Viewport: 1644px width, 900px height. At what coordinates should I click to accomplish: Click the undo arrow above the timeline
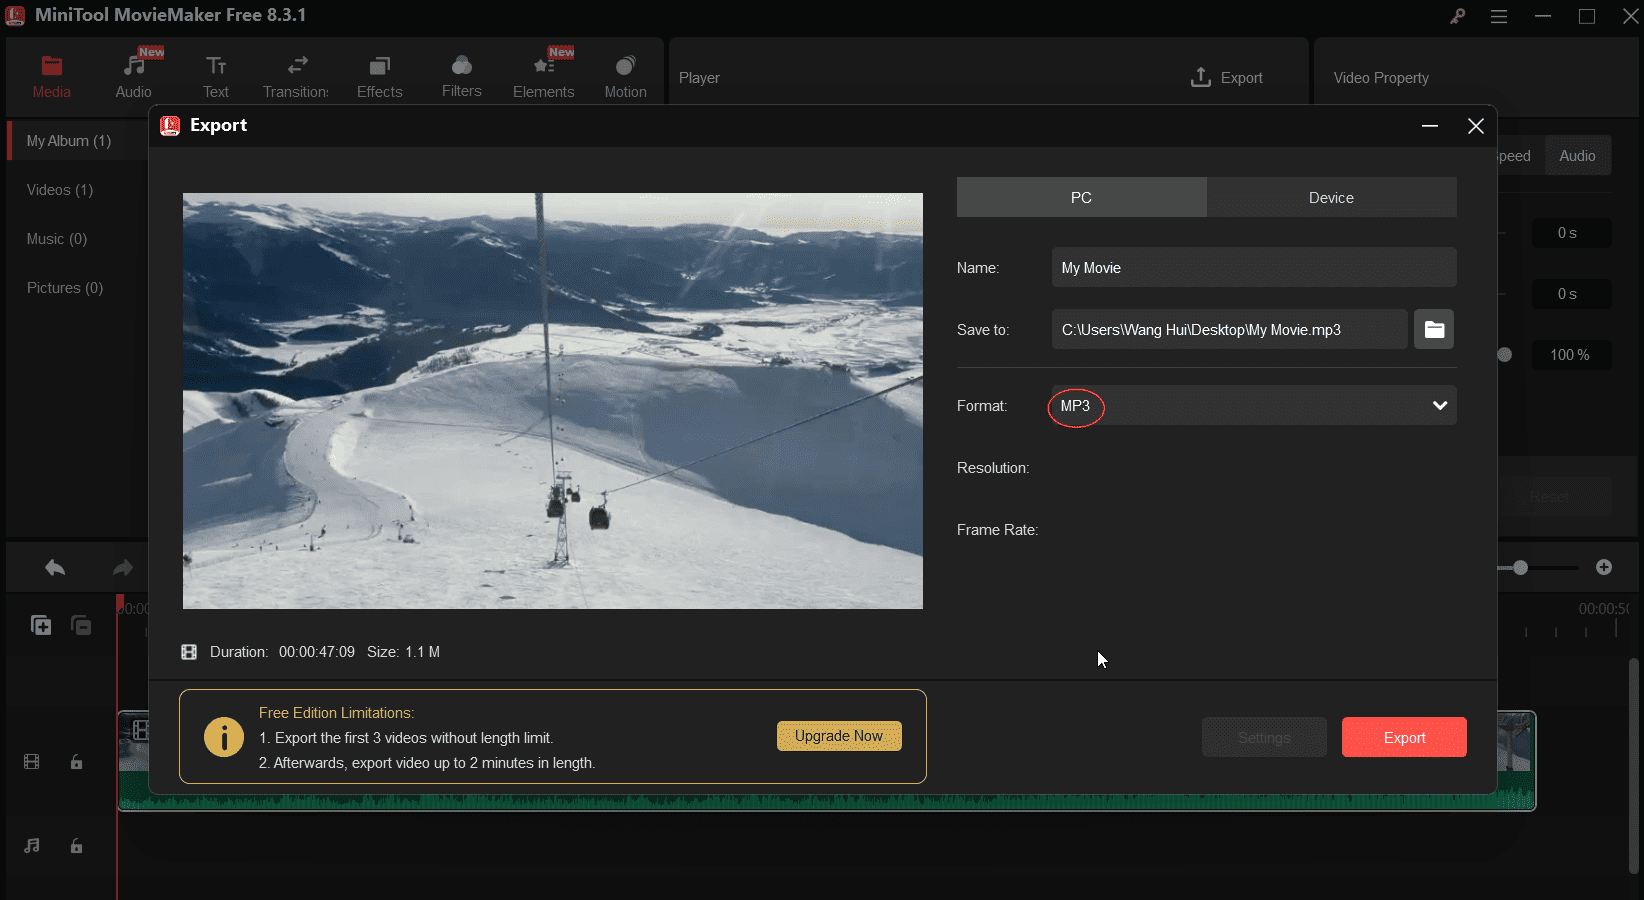55,568
